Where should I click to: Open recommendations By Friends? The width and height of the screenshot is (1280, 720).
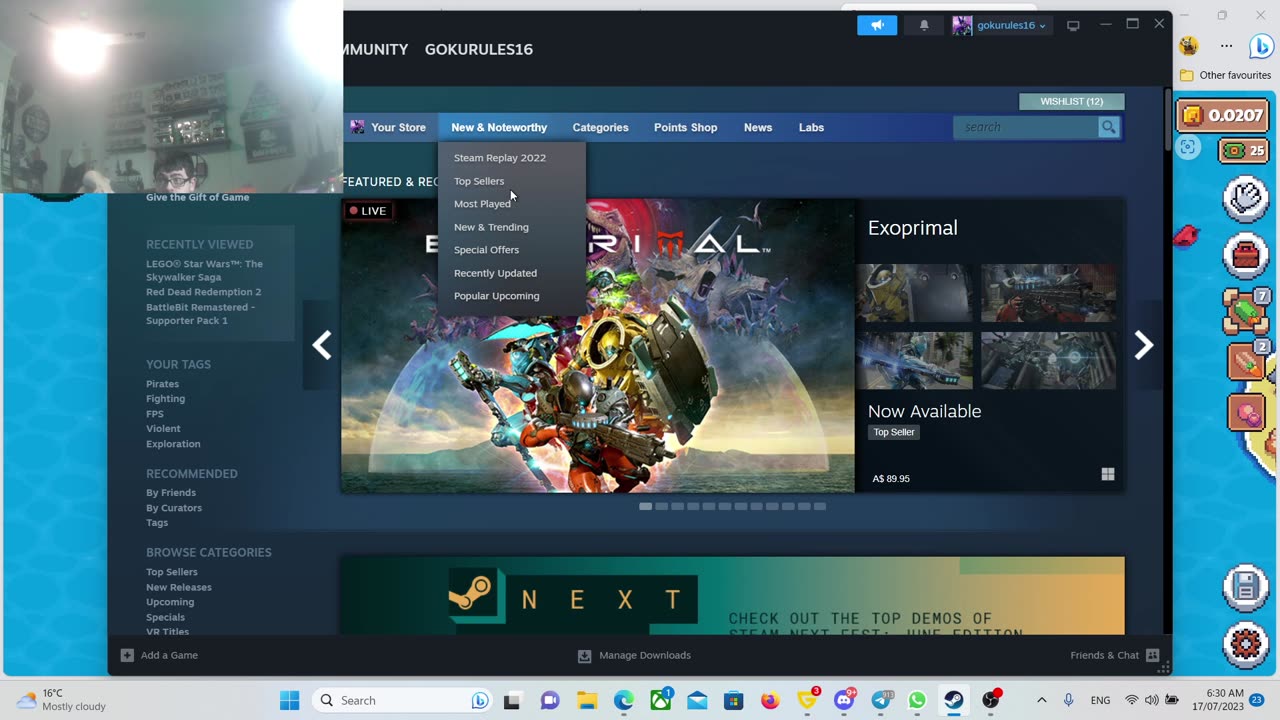point(171,493)
